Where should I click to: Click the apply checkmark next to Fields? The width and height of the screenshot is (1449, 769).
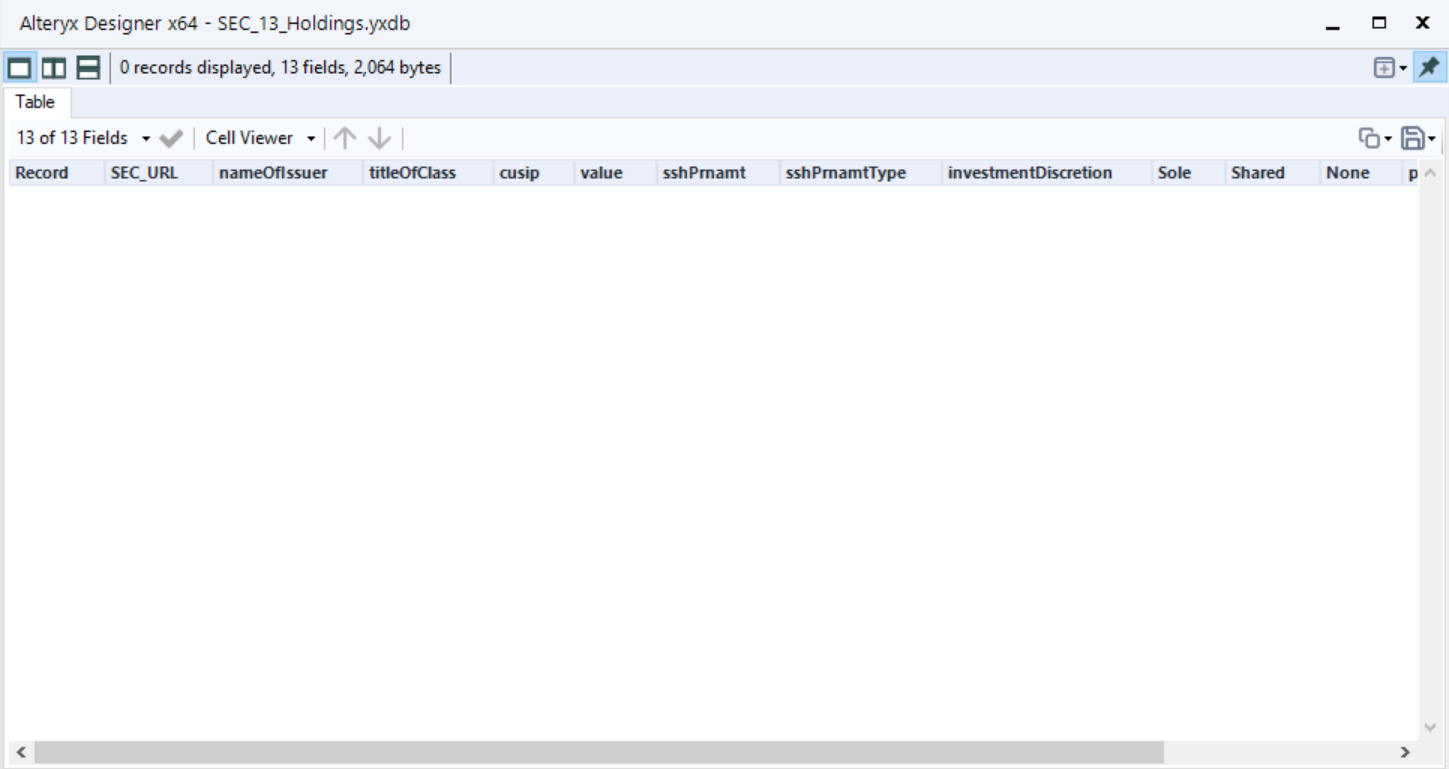[170, 137]
